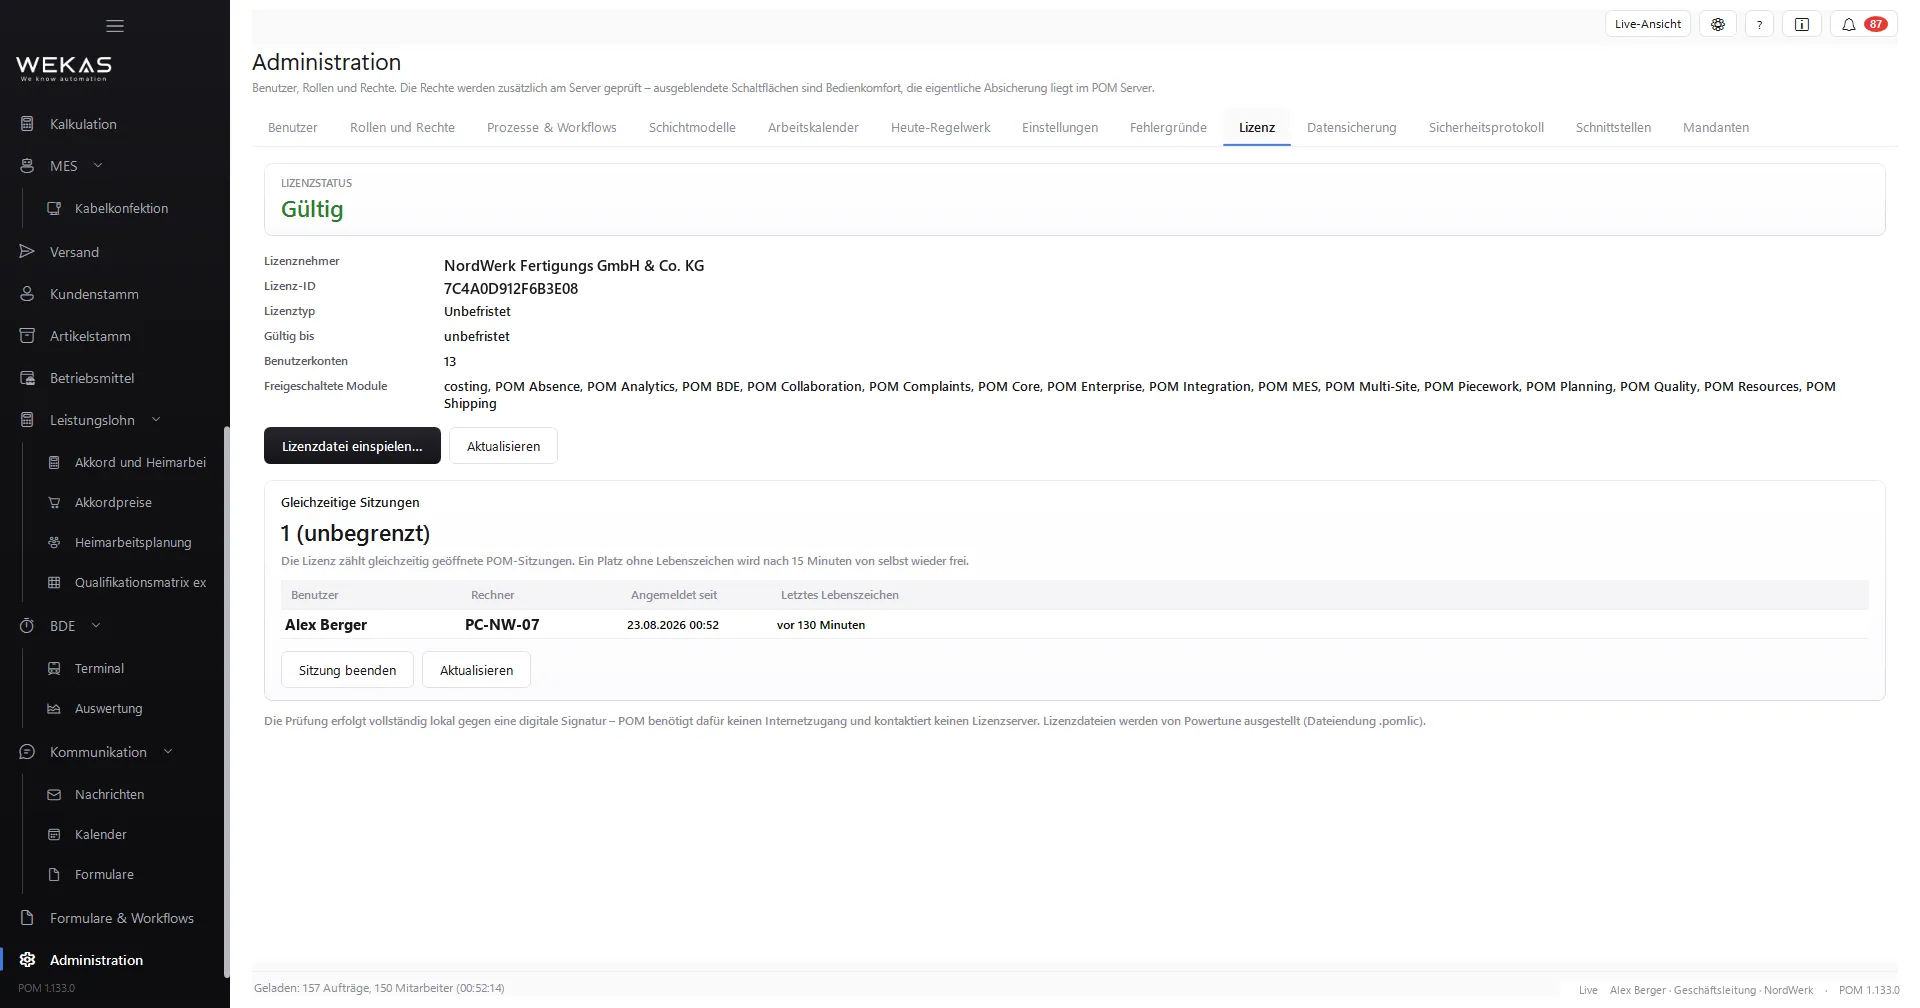This screenshot has height=1008, width=1920.
Task: Select the Lizenz tab
Action: pos(1257,127)
